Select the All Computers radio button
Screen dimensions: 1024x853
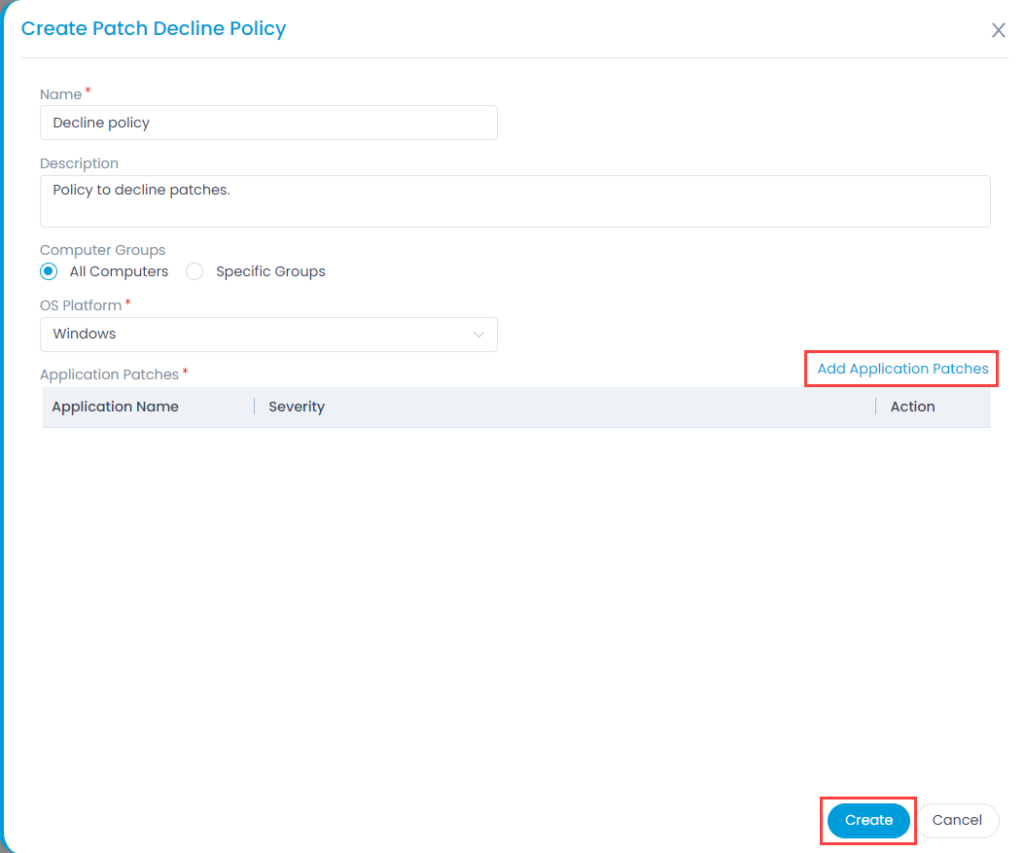point(49,271)
